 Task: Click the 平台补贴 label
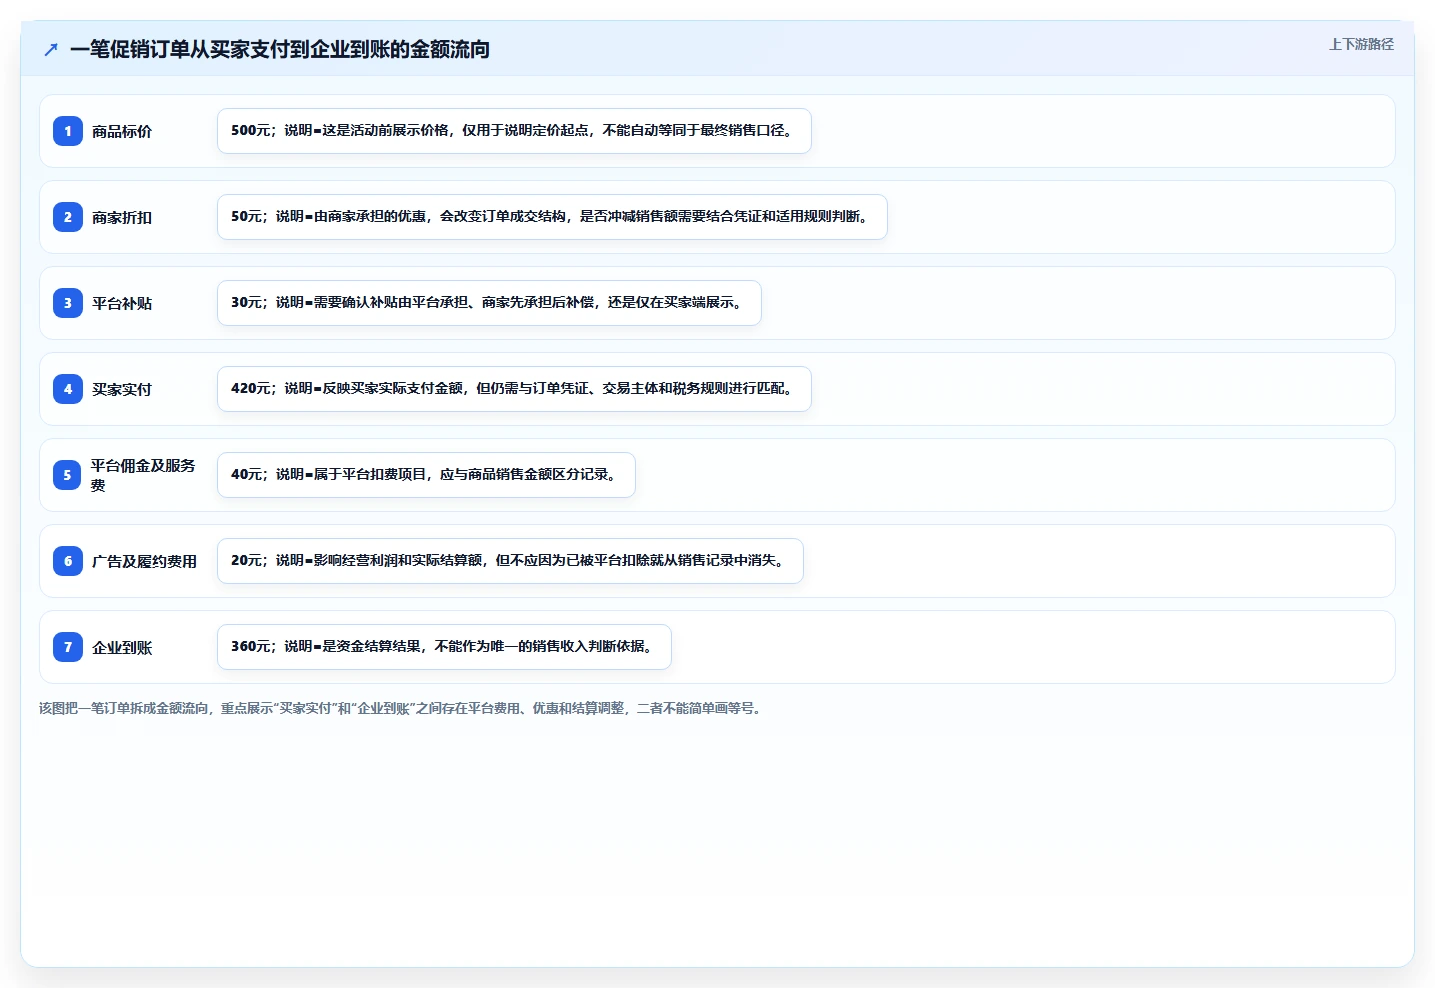click(122, 303)
